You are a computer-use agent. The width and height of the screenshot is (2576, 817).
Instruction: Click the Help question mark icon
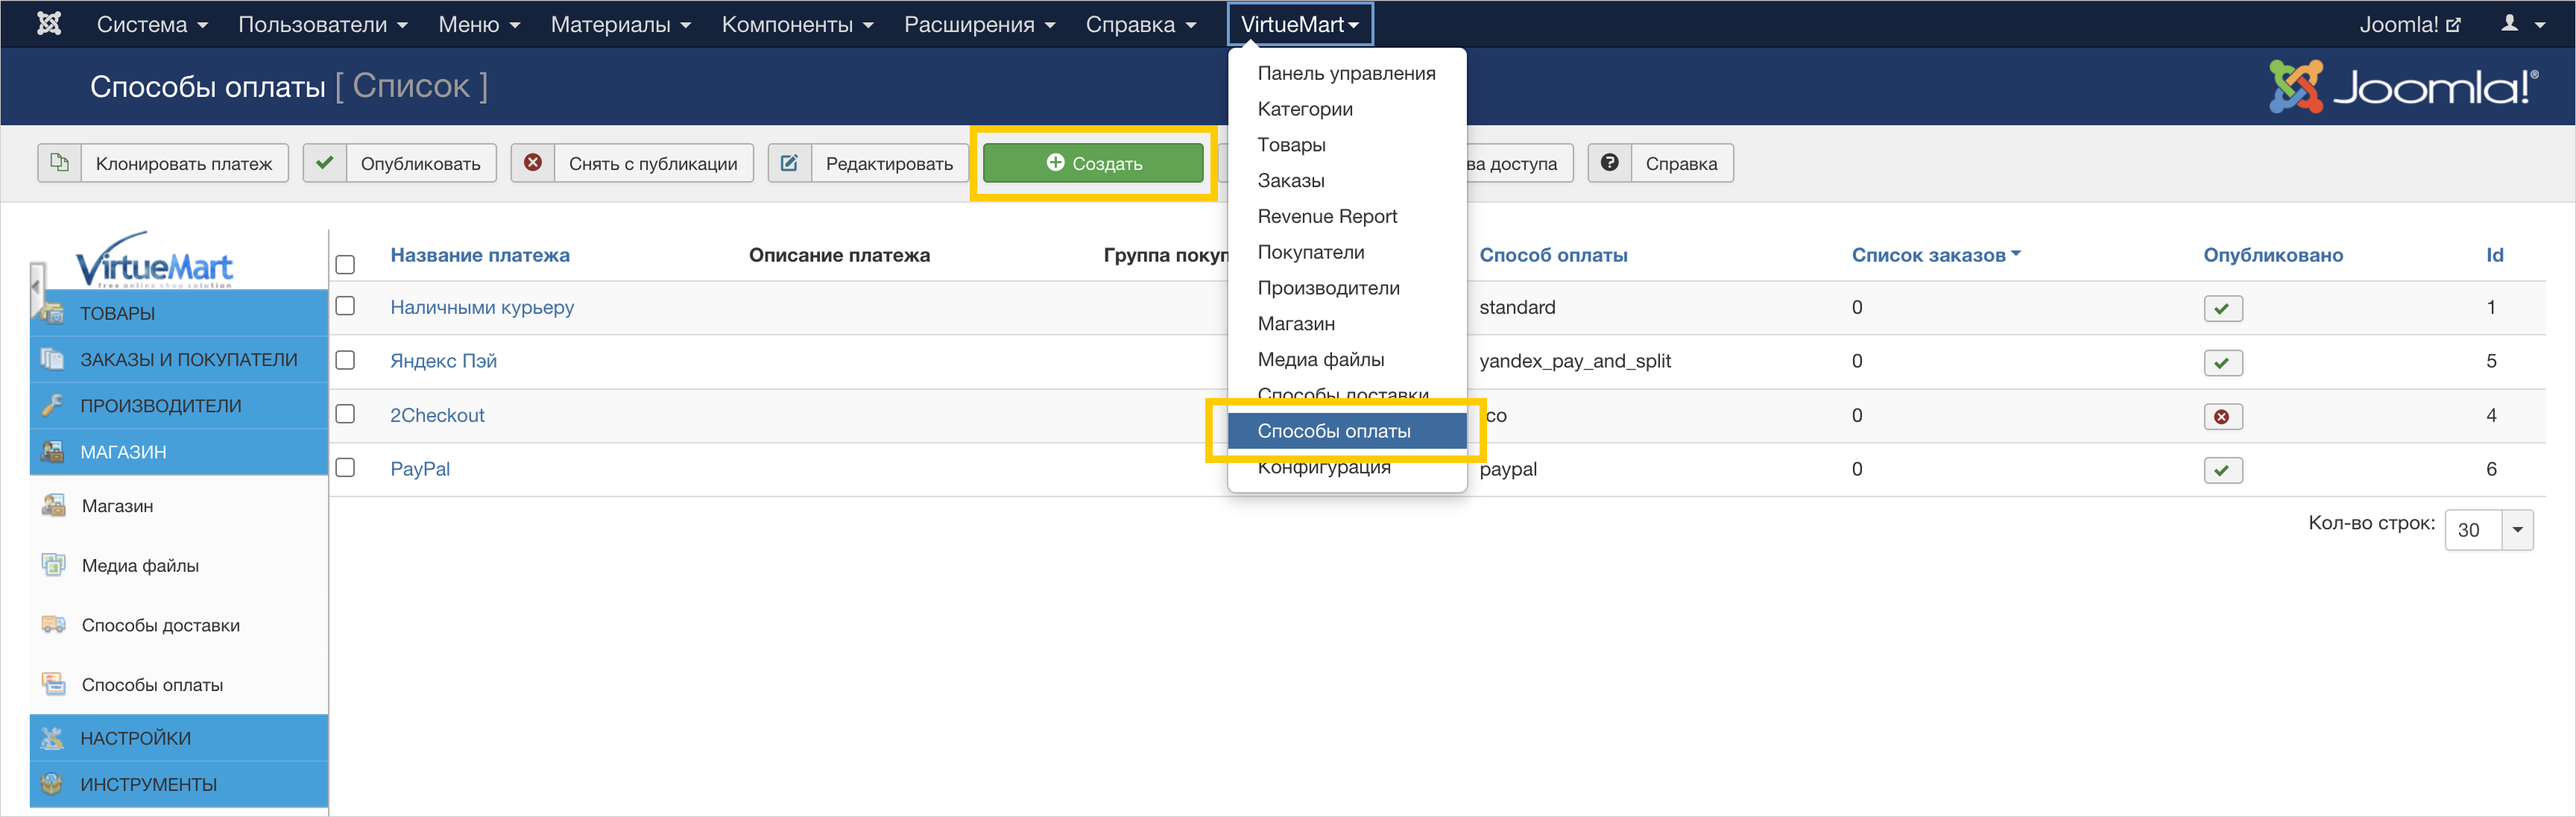[1609, 163]
